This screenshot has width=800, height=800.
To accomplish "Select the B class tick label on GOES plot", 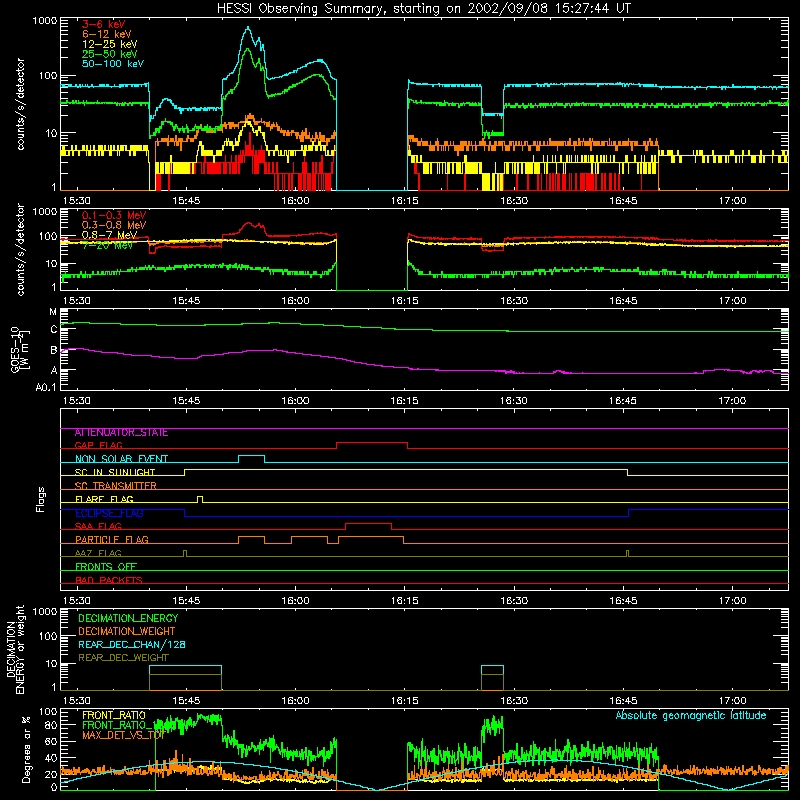I will 54,351.
